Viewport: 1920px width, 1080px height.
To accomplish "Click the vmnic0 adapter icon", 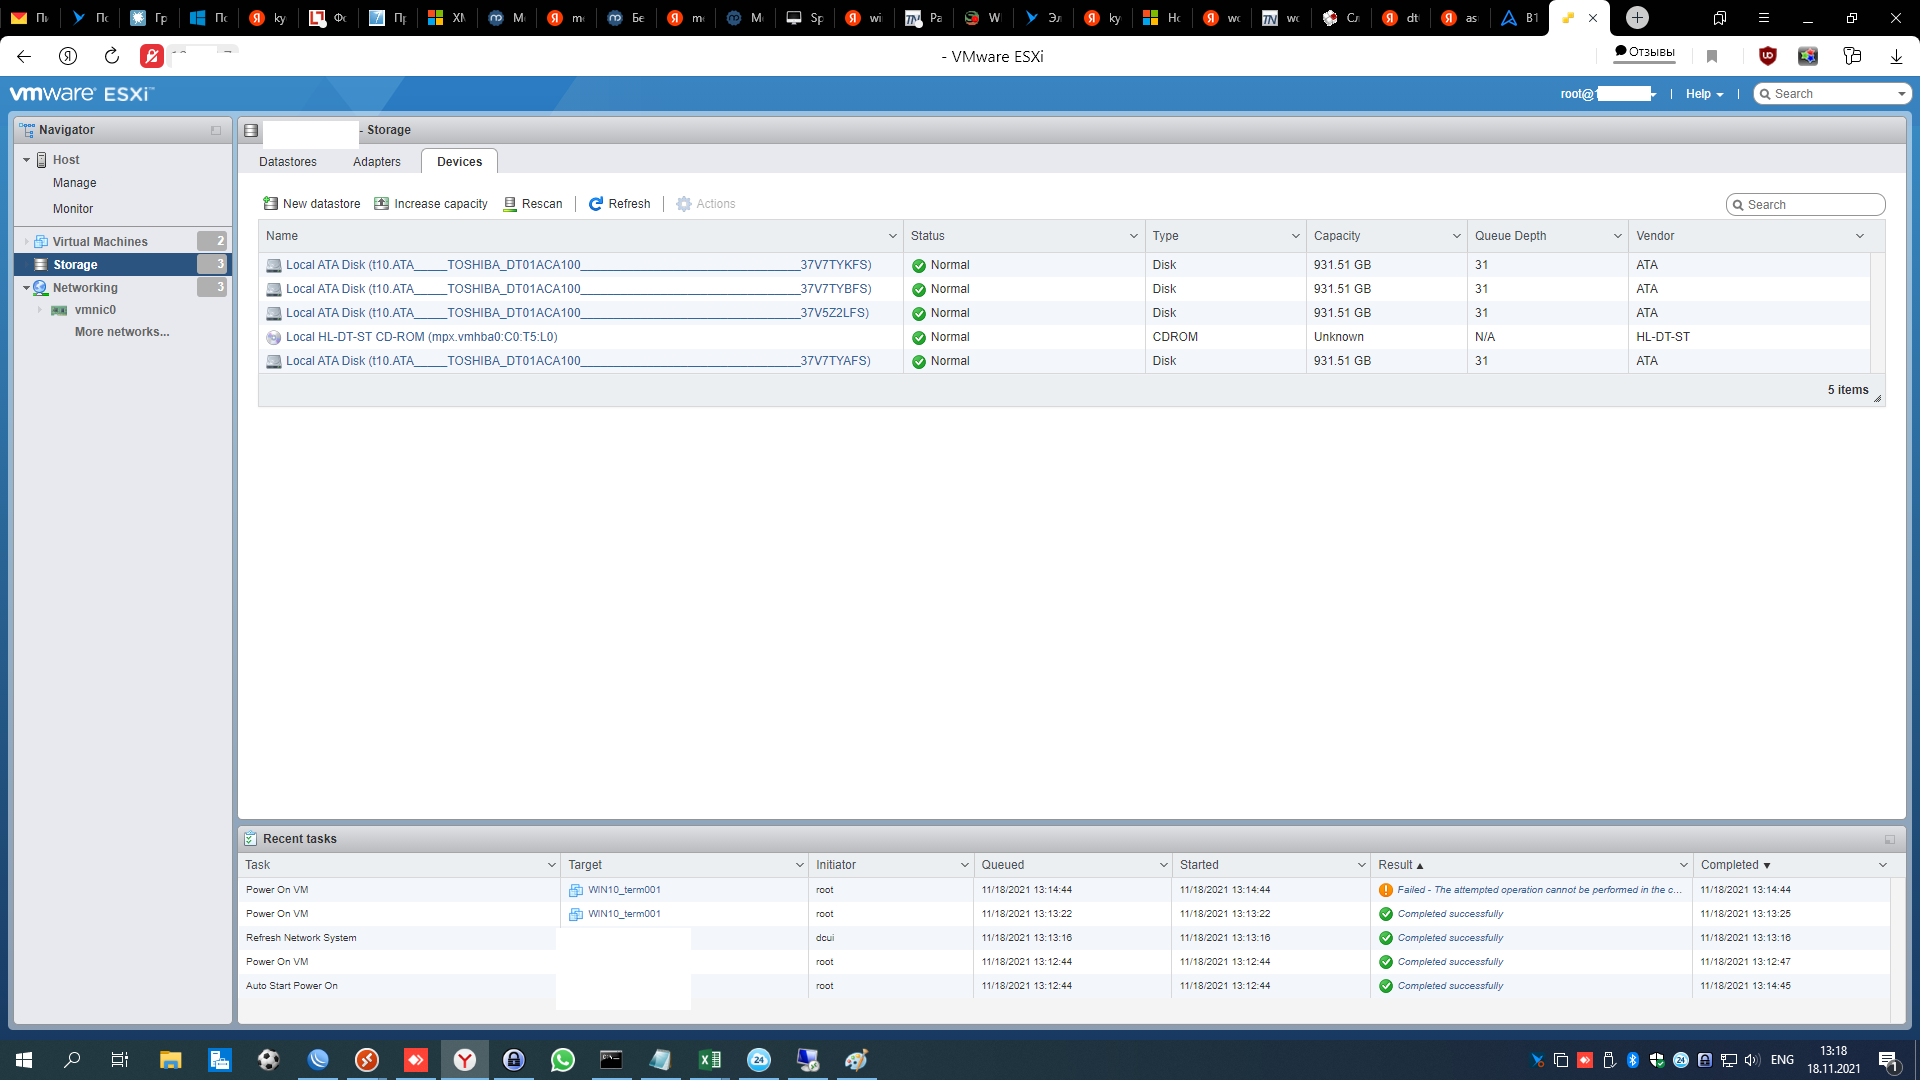I will (59, 311).
